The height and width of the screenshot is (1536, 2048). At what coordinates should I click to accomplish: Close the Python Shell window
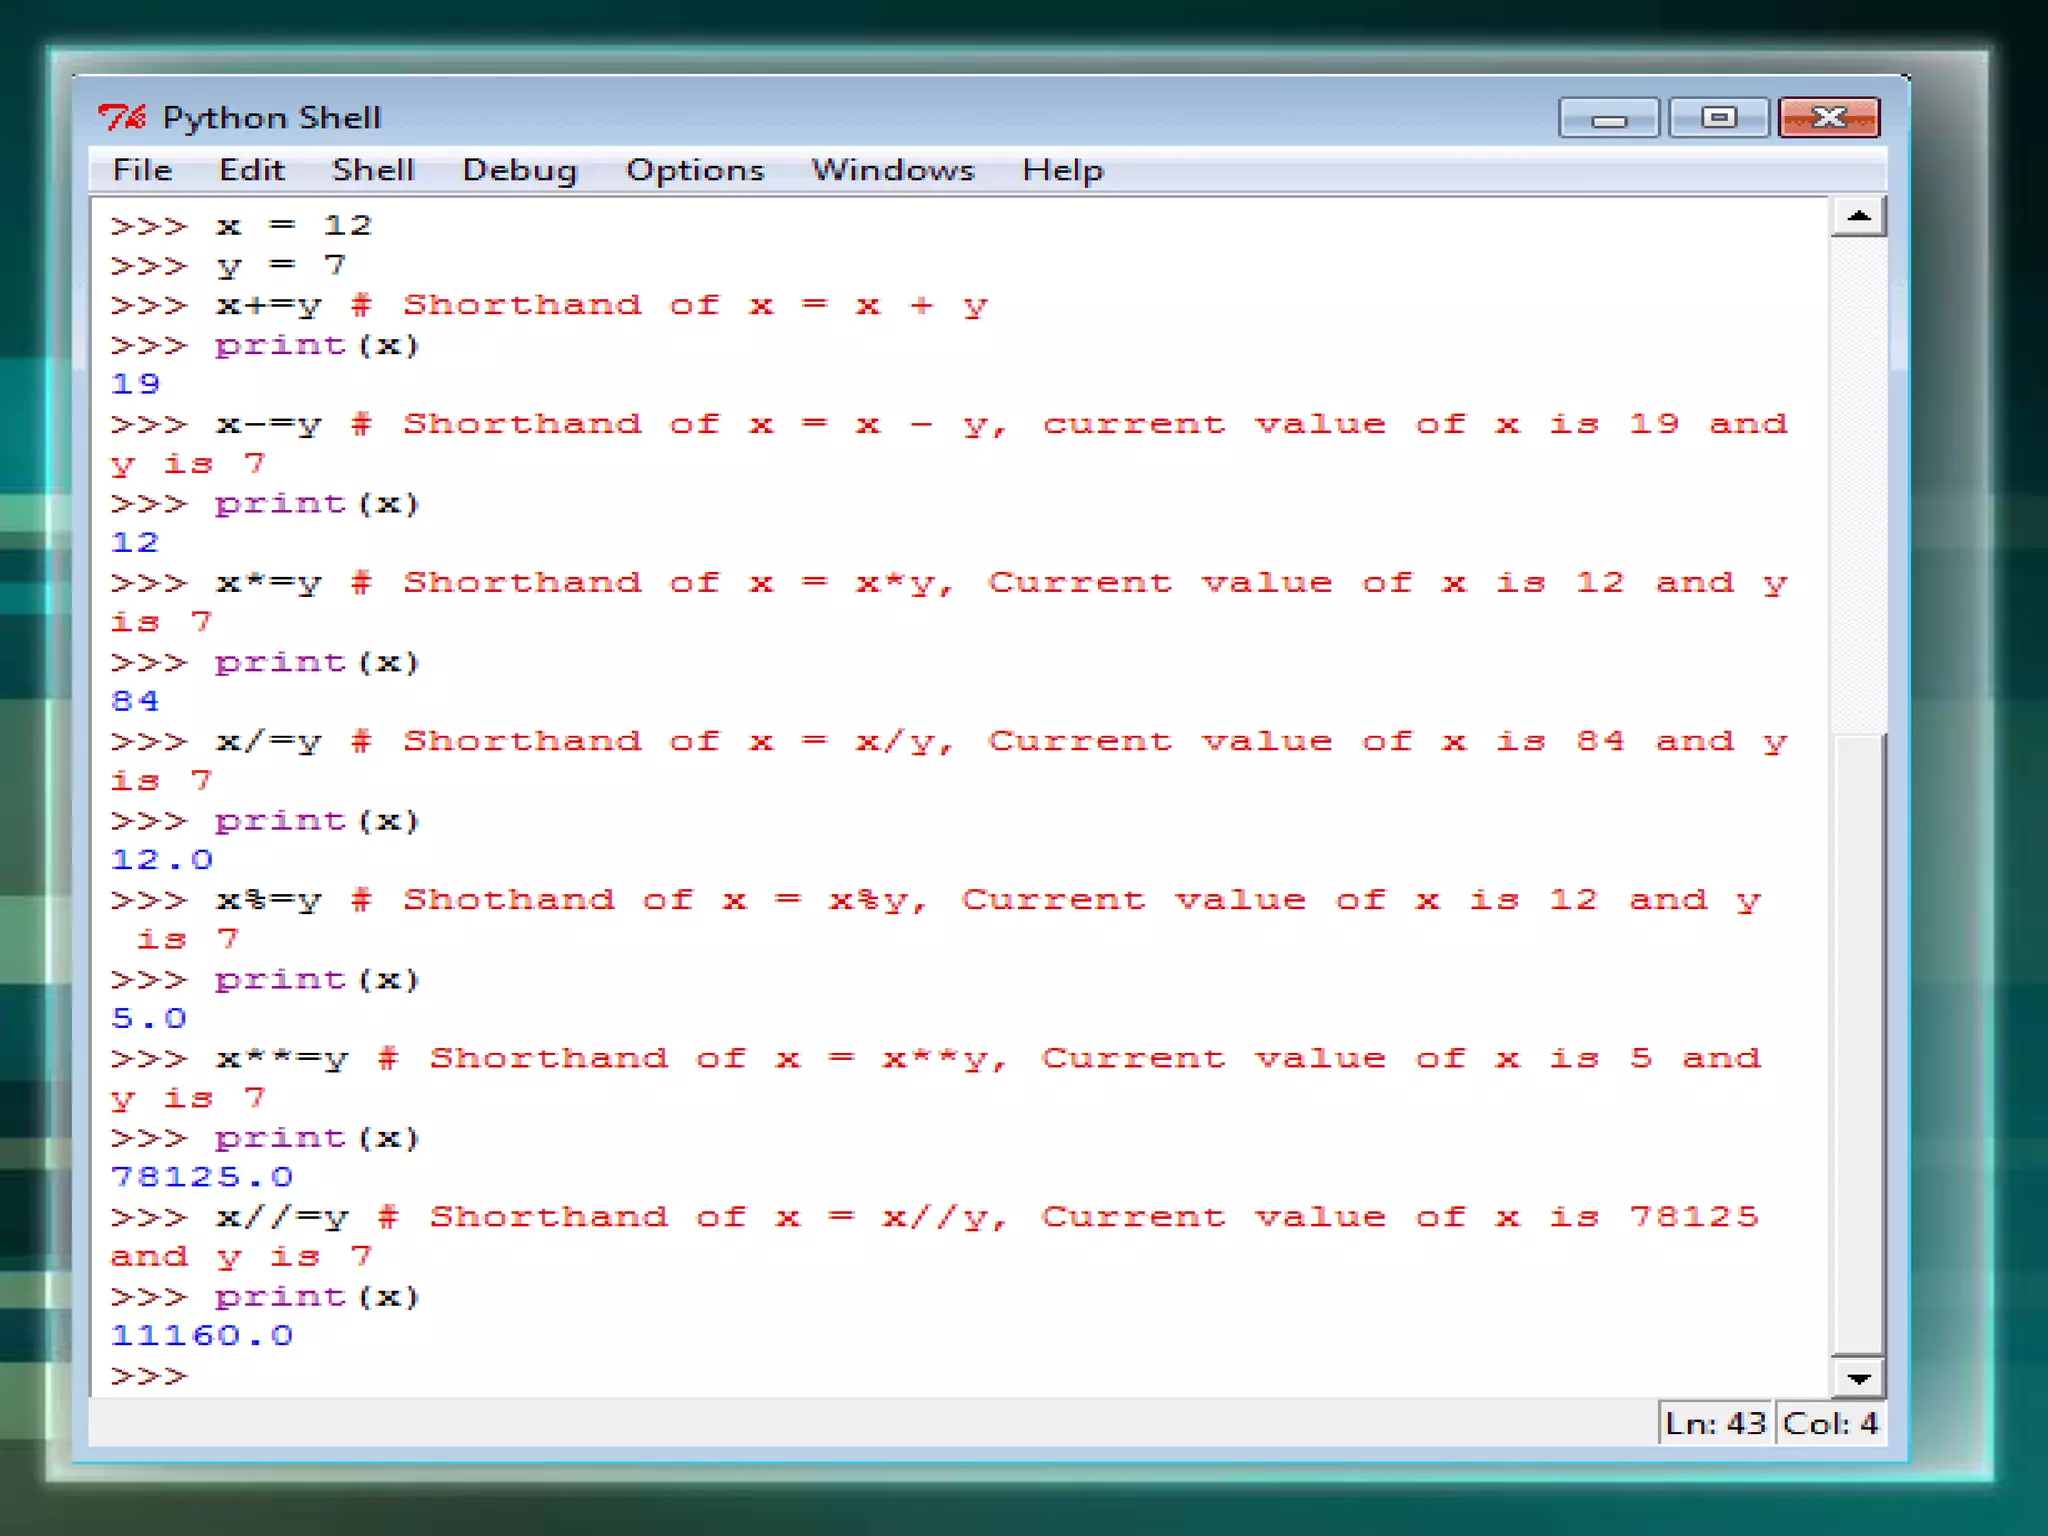(1829, 119)
